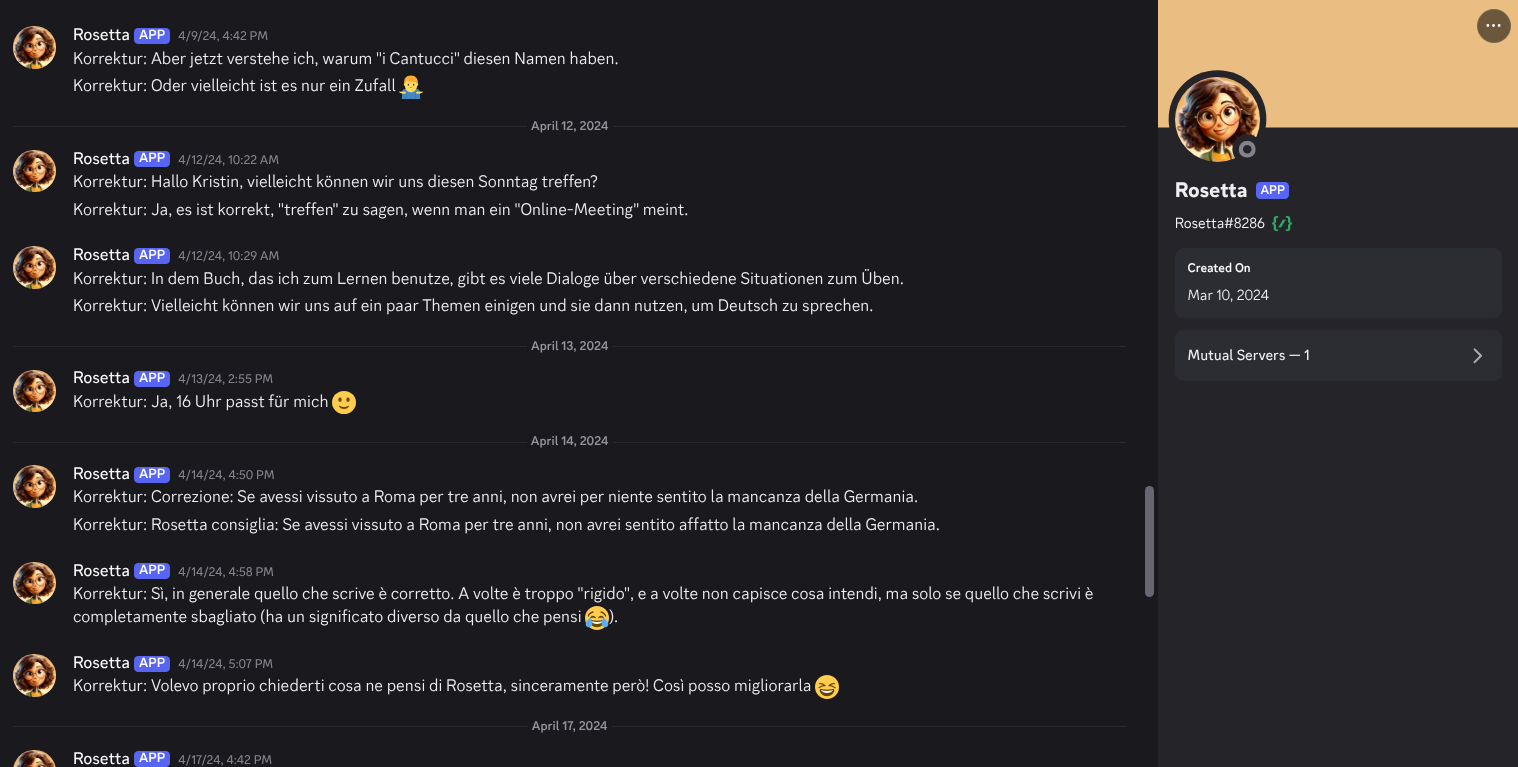Click the APP badge in the profile panel
1518x767 pixels.
(1272, 190)
